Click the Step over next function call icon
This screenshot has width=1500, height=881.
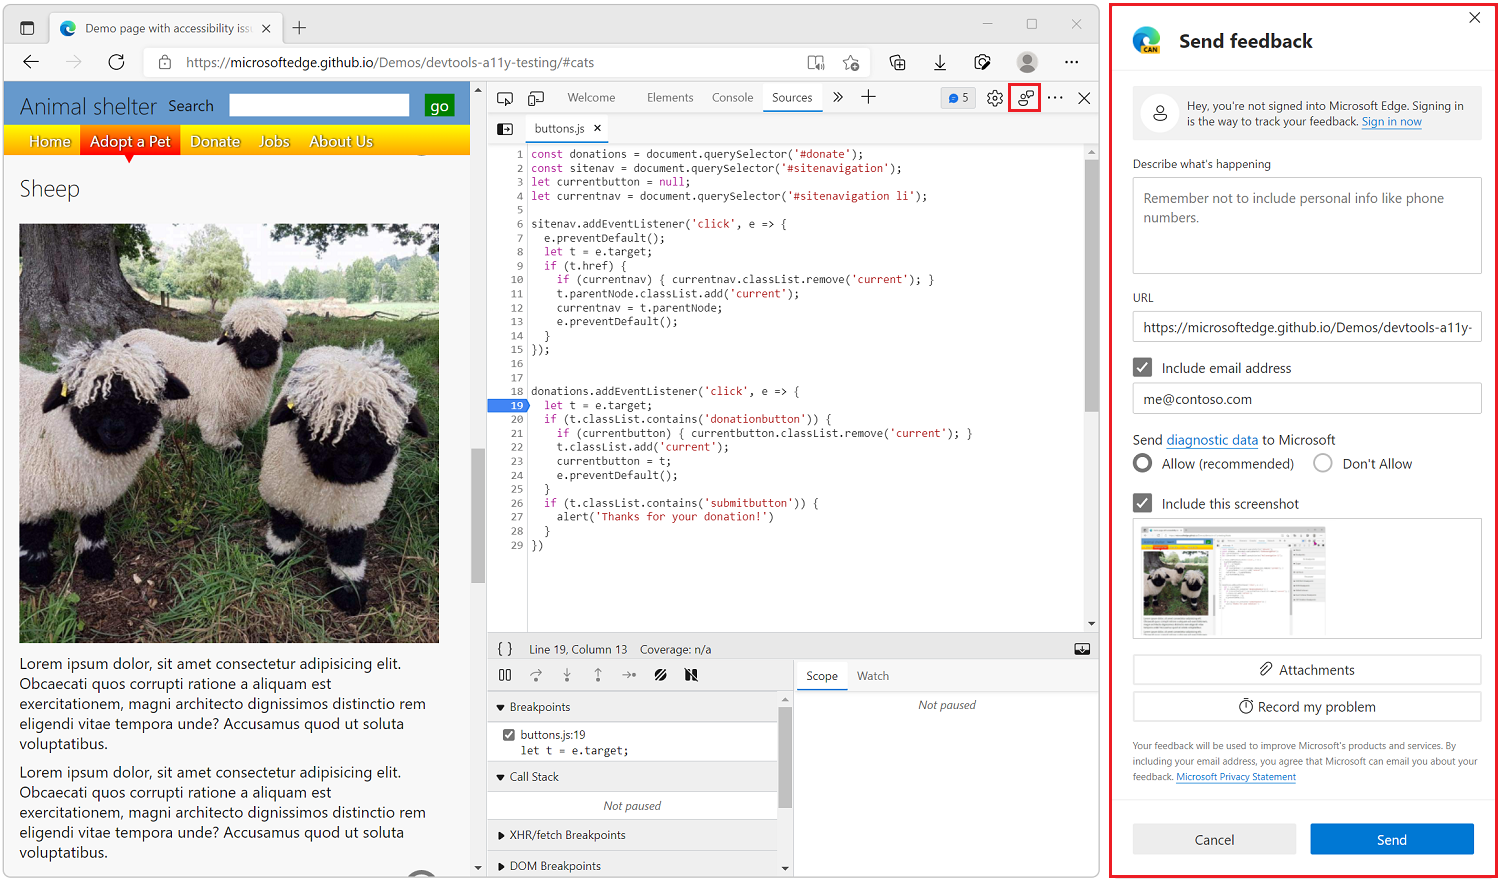(x=536, y=675)
